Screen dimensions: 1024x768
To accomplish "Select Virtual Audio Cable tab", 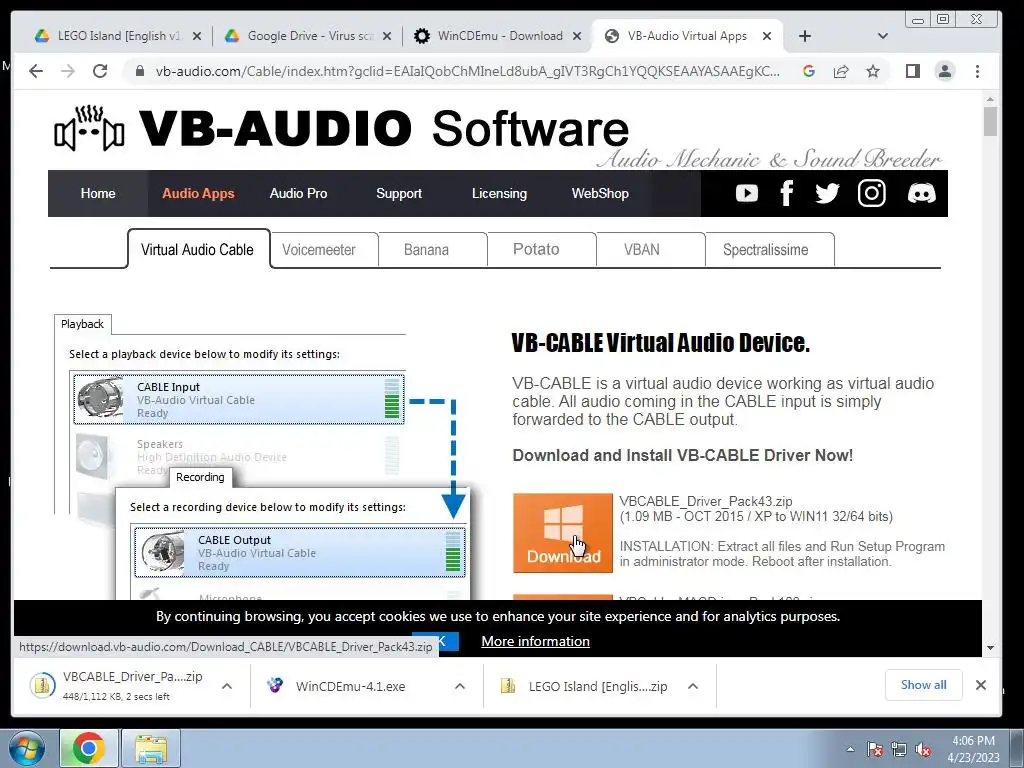I will 198,249.
